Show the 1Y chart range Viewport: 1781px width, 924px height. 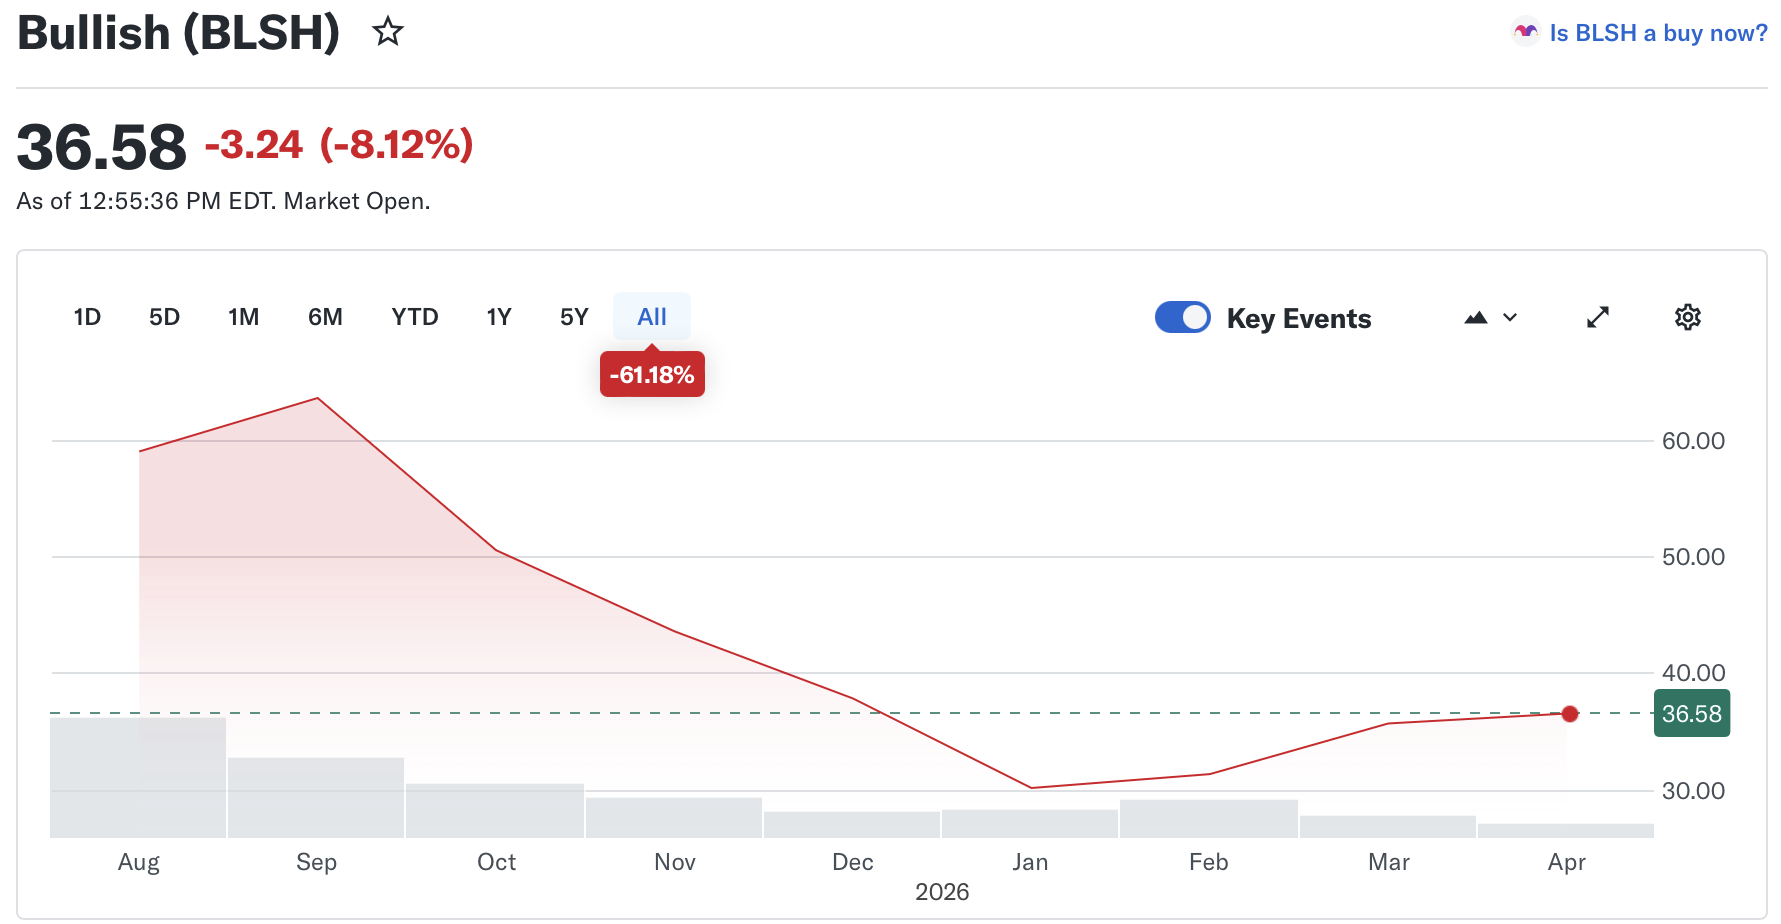(499, 317)
